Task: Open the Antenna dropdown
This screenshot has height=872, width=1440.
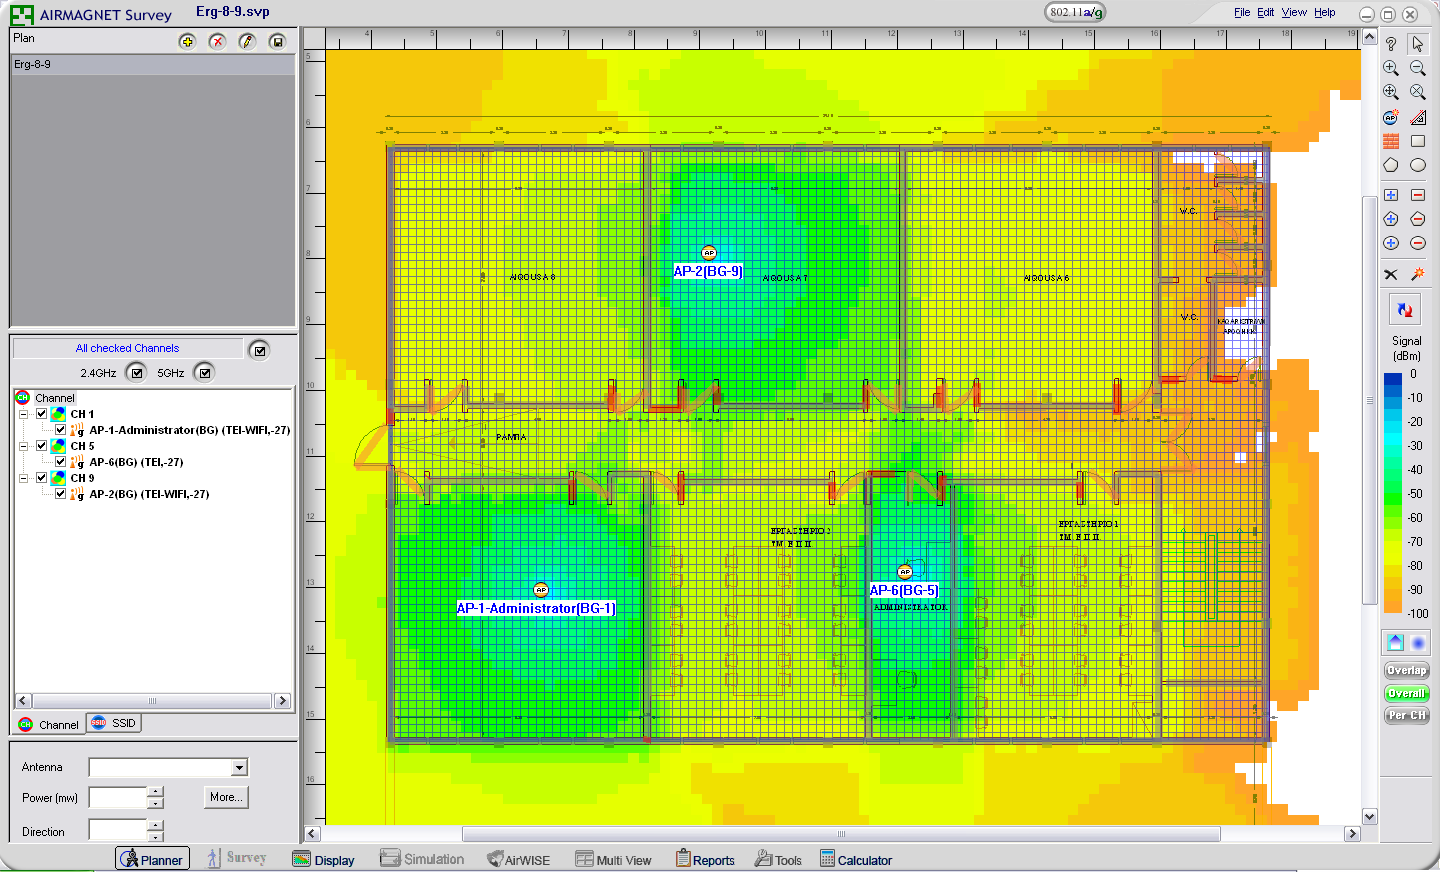Action: tap(239, 768)
